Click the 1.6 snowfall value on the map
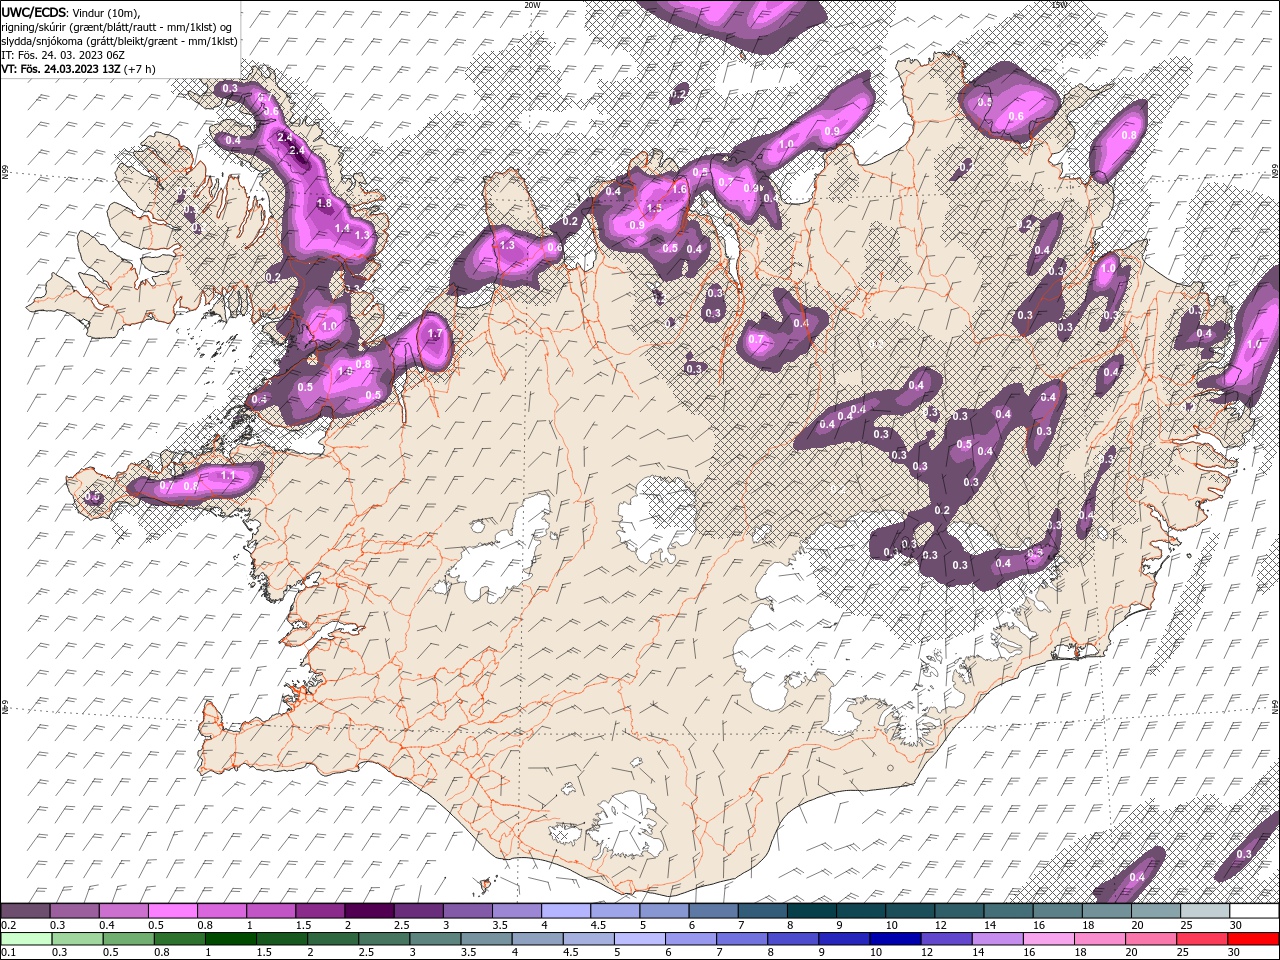 tap(680, 189)
